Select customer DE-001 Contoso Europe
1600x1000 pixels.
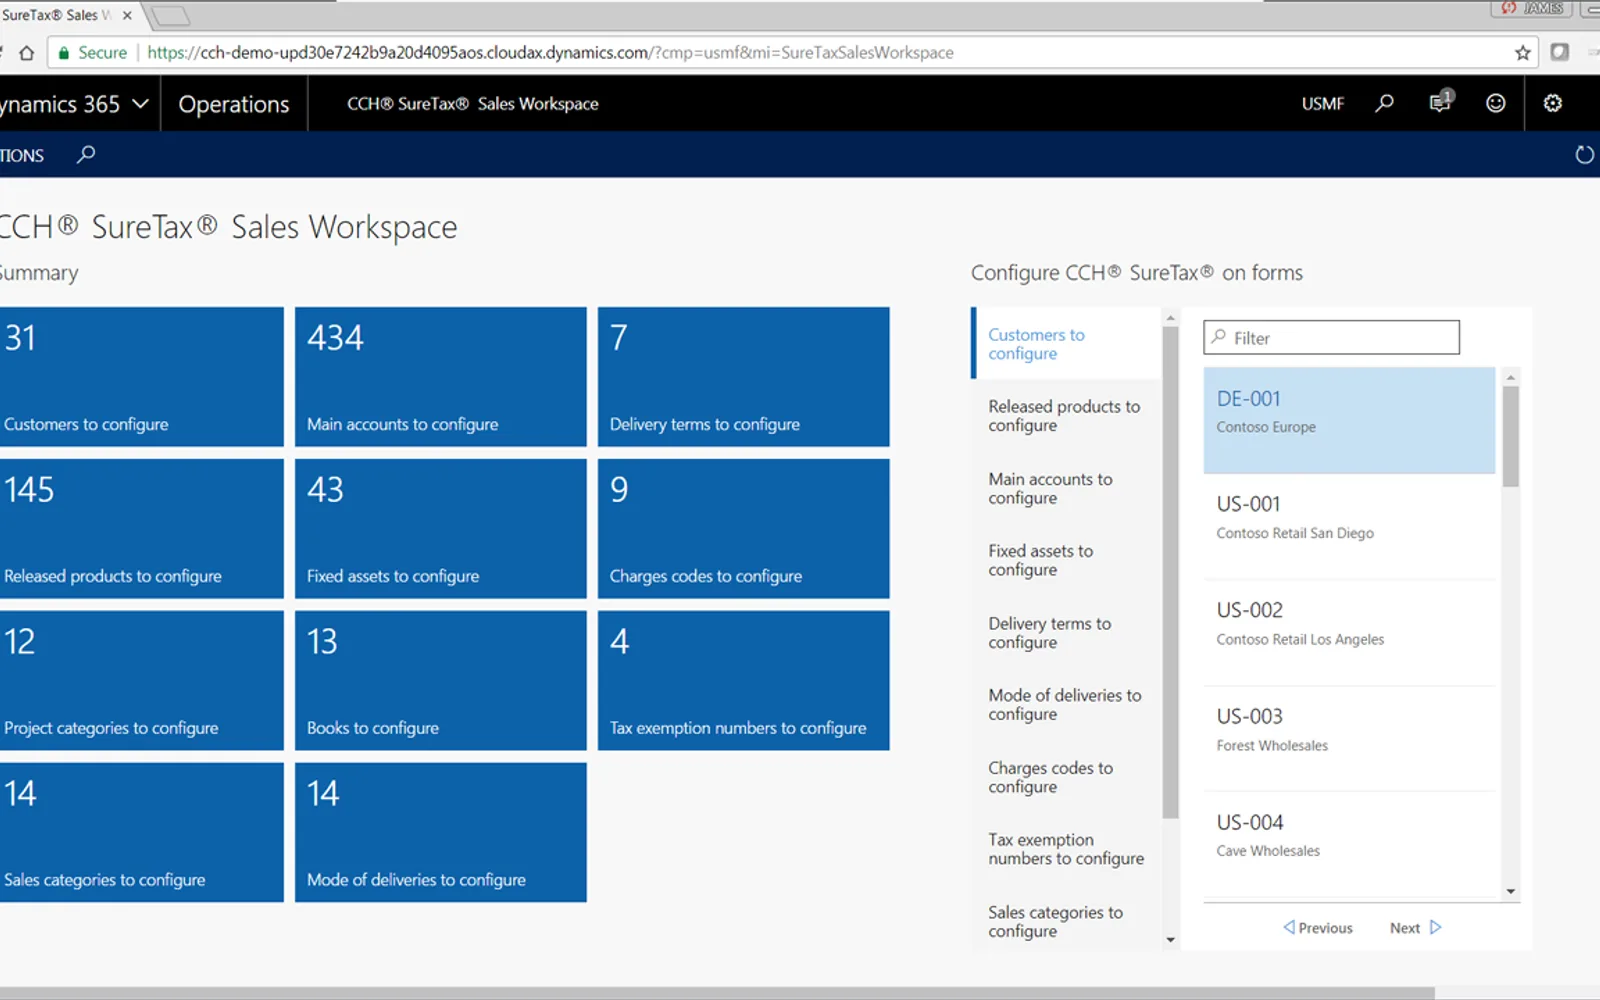pos(1349,420)
